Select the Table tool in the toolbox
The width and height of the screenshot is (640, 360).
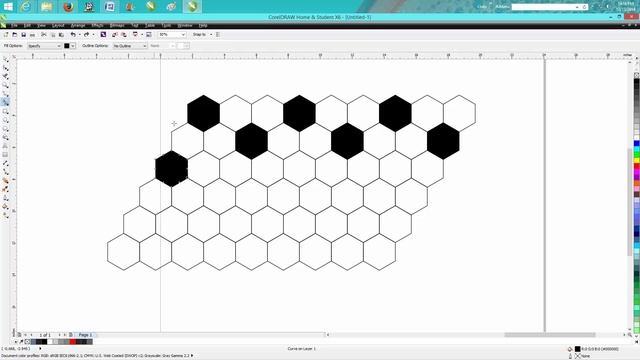(x=5, y=155)
